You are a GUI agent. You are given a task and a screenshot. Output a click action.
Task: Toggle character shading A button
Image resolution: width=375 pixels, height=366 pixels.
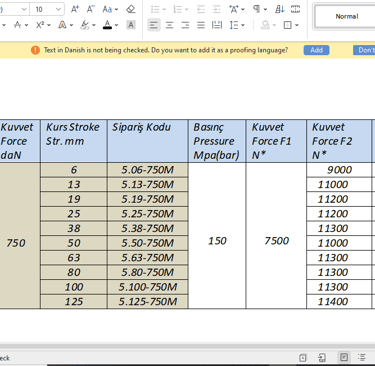coord(131,25)
